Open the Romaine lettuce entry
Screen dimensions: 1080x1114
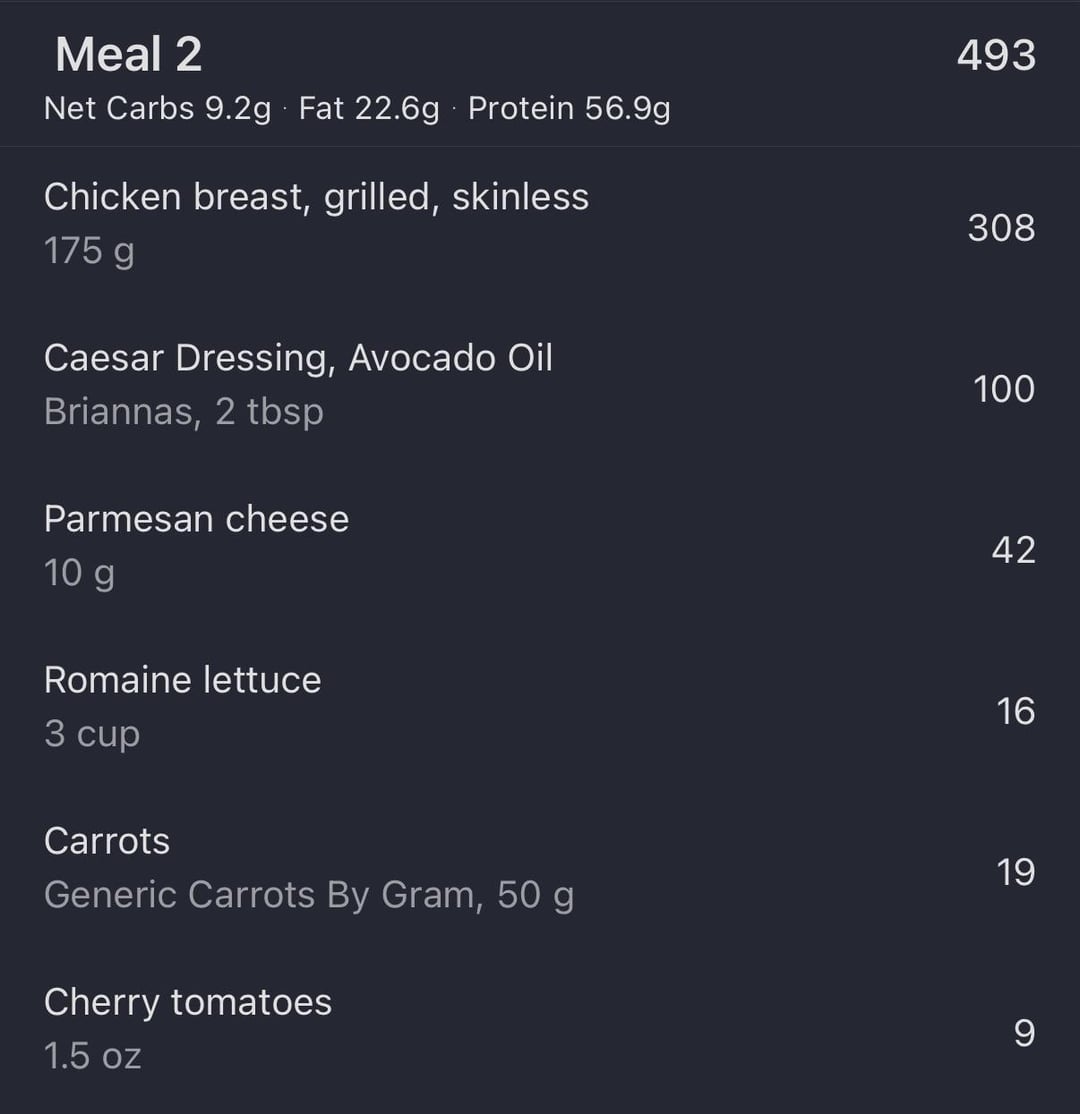(x=182, y=680)
